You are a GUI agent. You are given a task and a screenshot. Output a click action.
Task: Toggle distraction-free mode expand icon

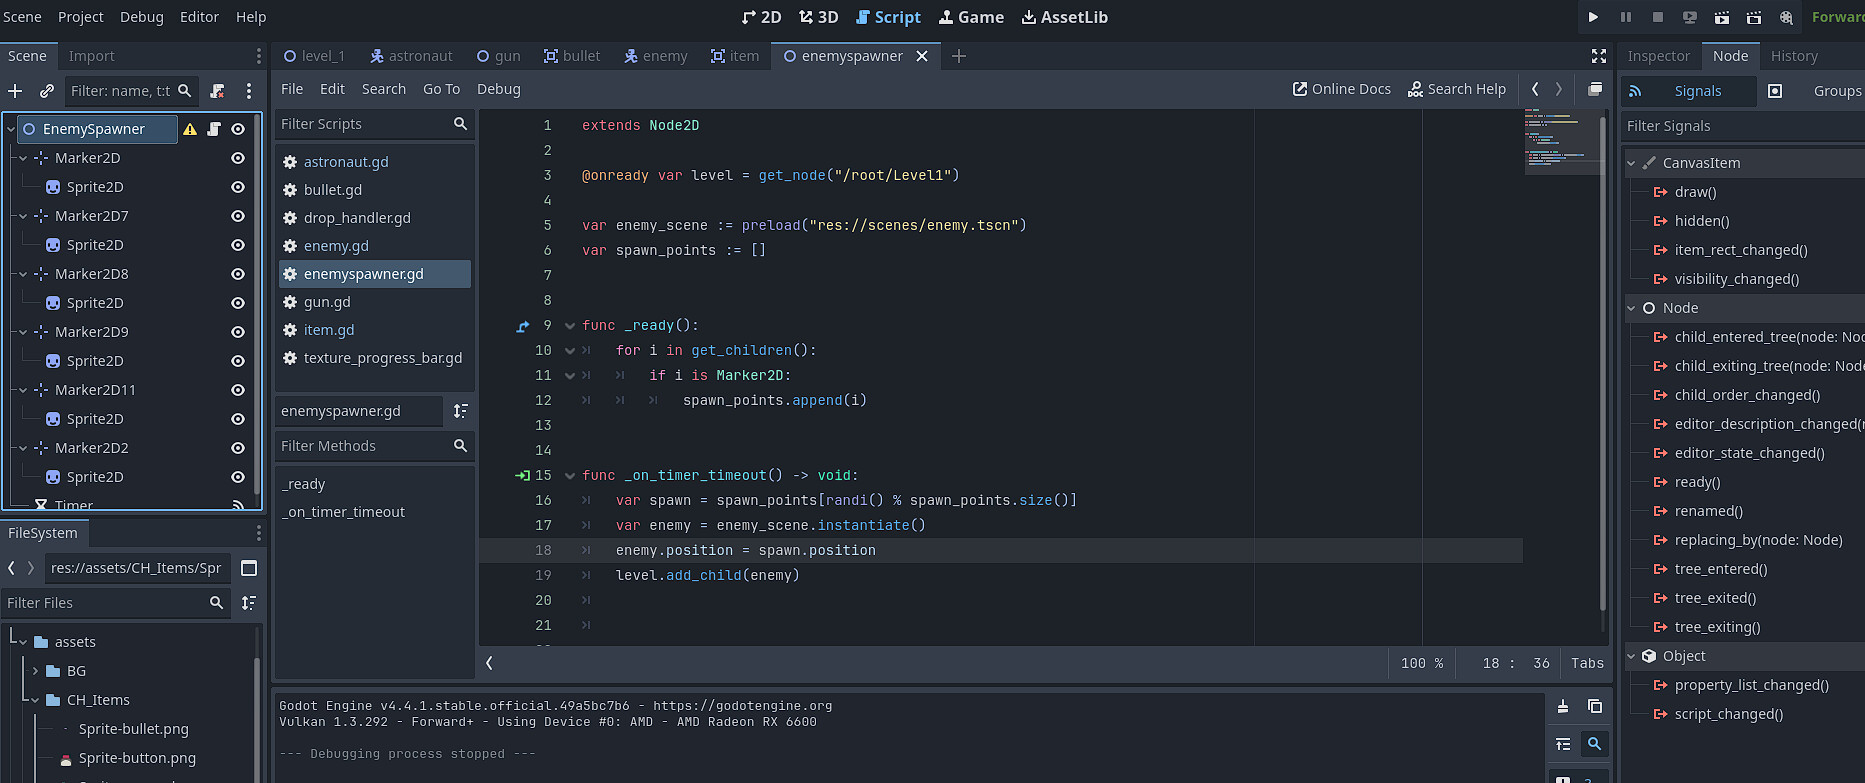coord(1599,56)
